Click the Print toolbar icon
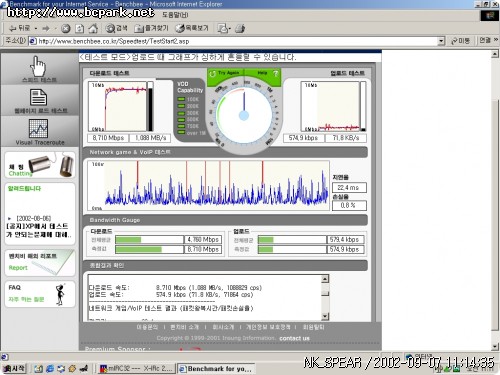The width and height of the screenshot is (500, 375). 240,29
